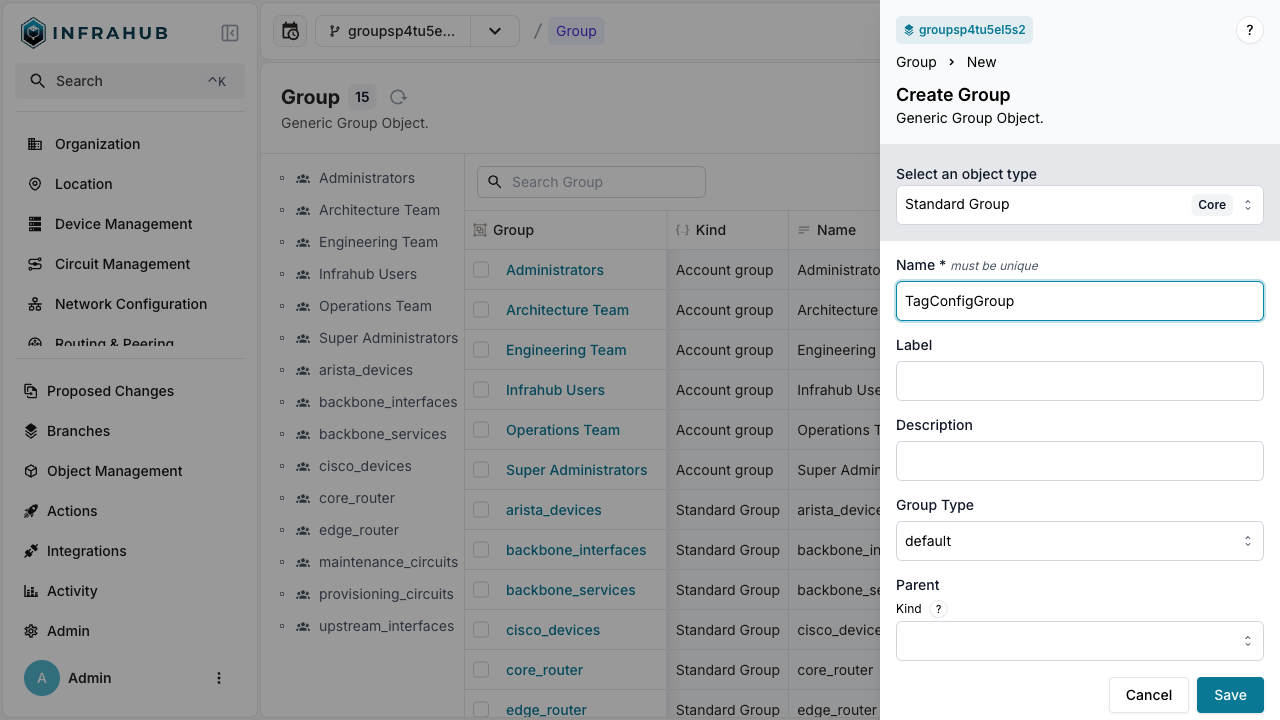Open the Device Management menu

[123, 224]
